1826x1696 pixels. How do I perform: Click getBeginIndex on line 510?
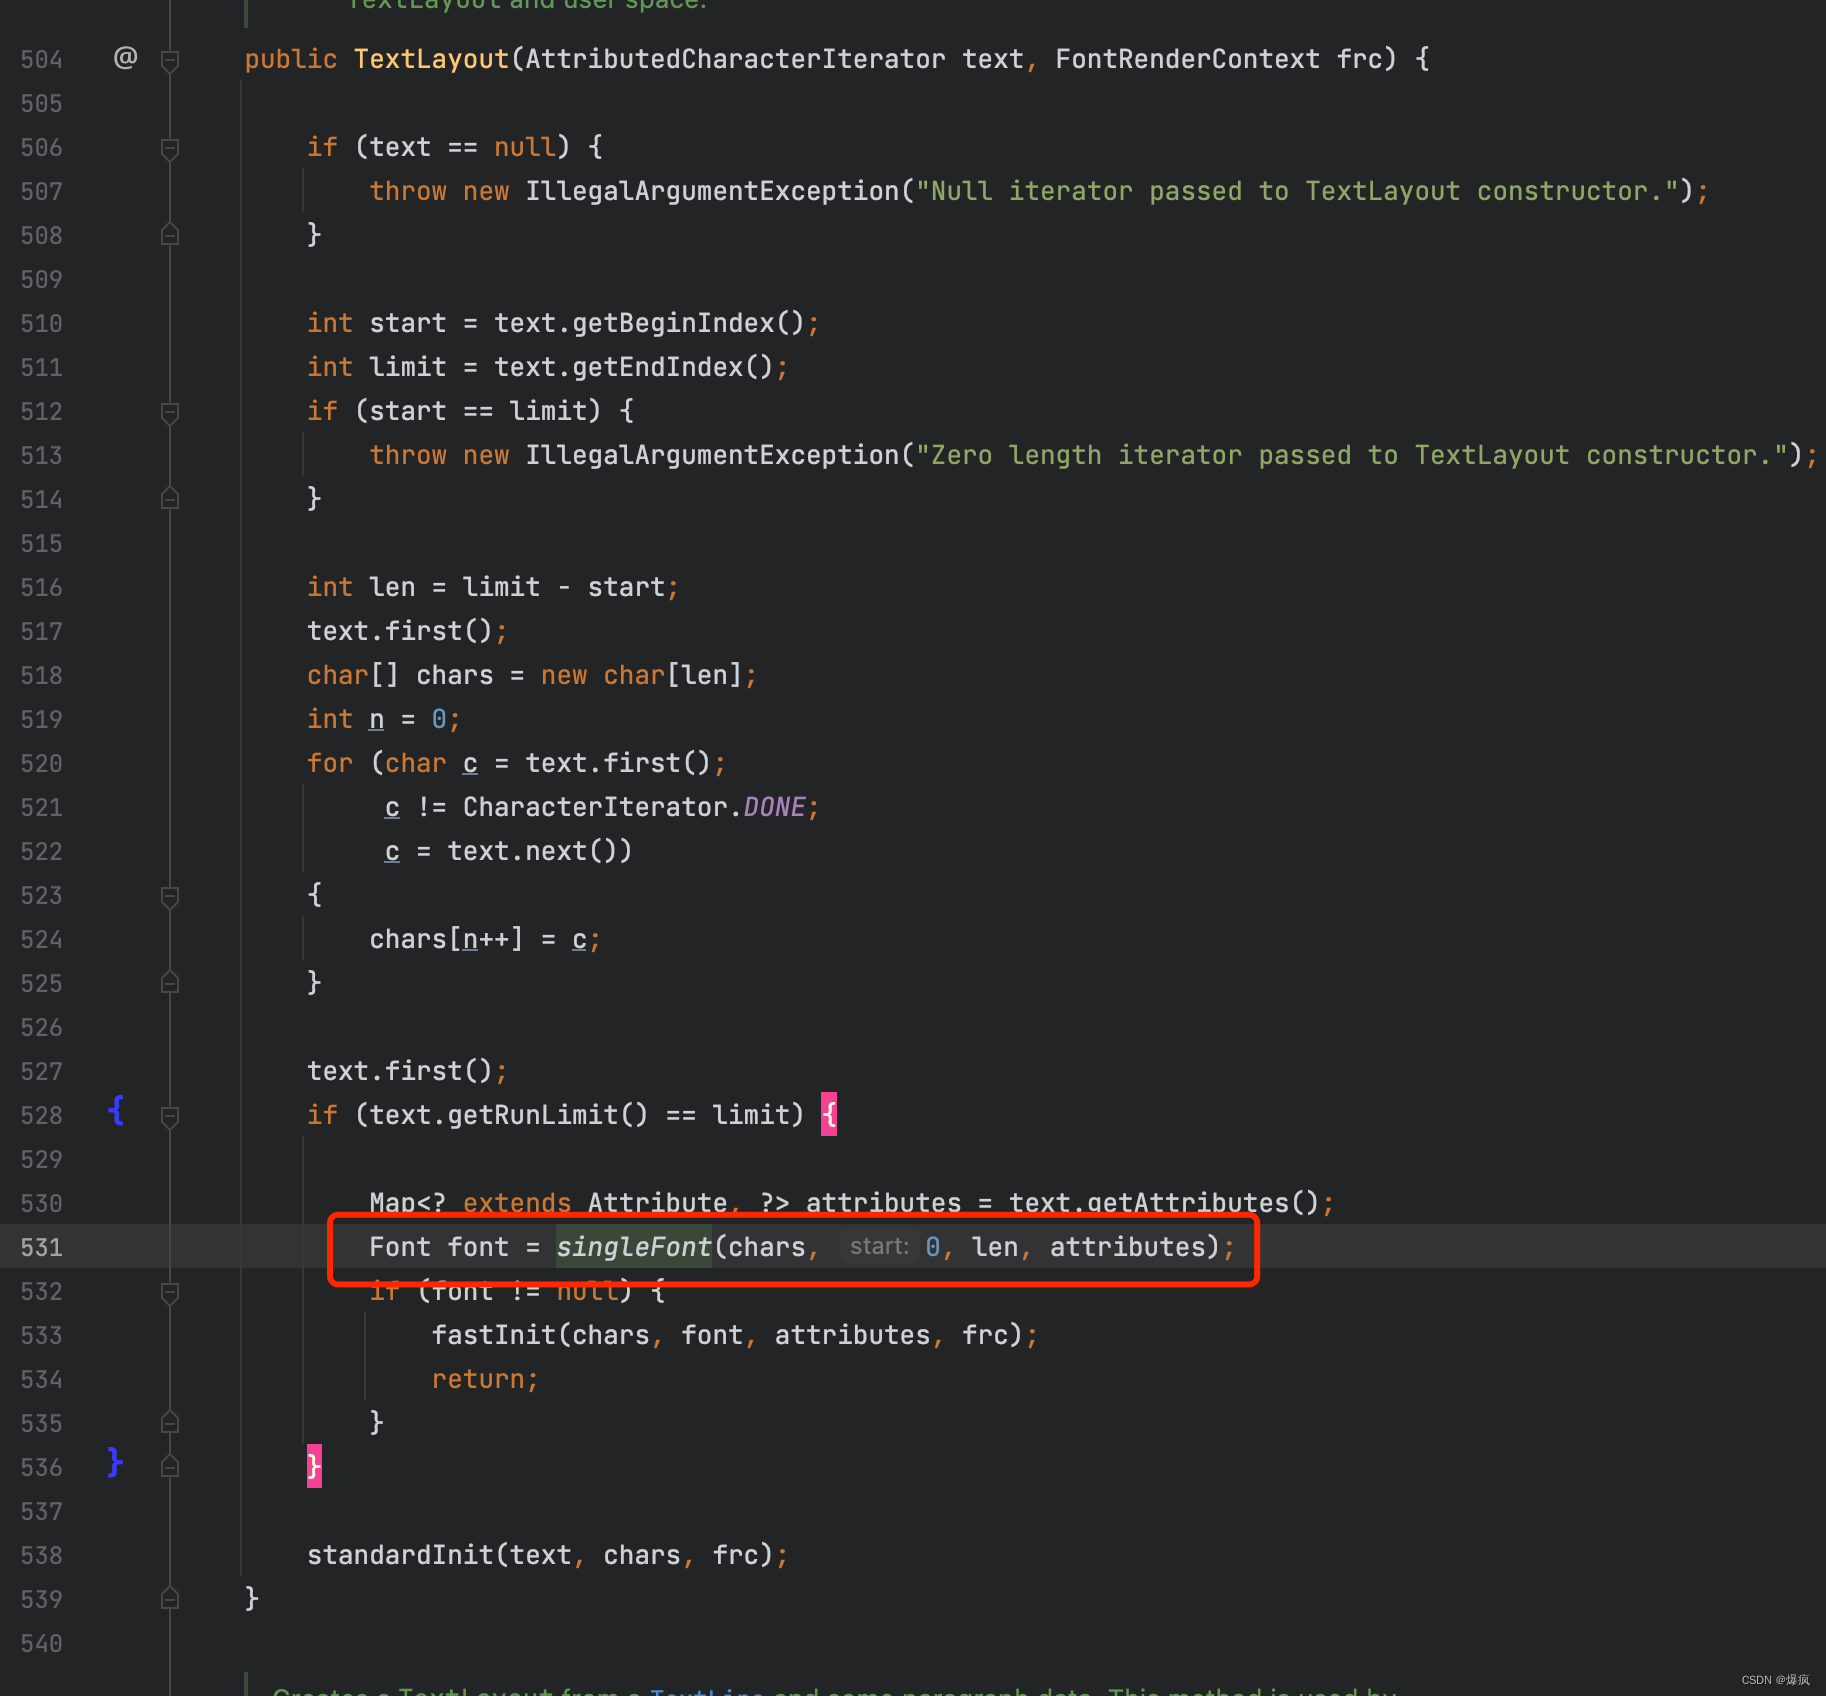click(673, 323)
